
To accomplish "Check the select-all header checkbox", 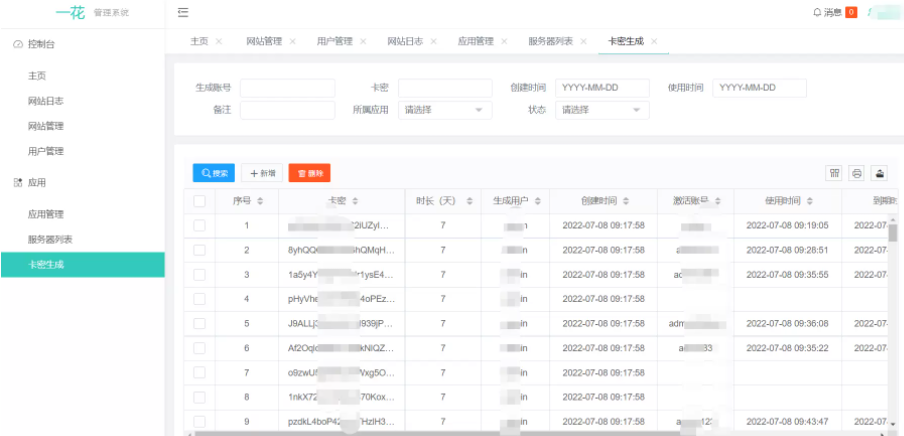I will [x=200, y=201].
